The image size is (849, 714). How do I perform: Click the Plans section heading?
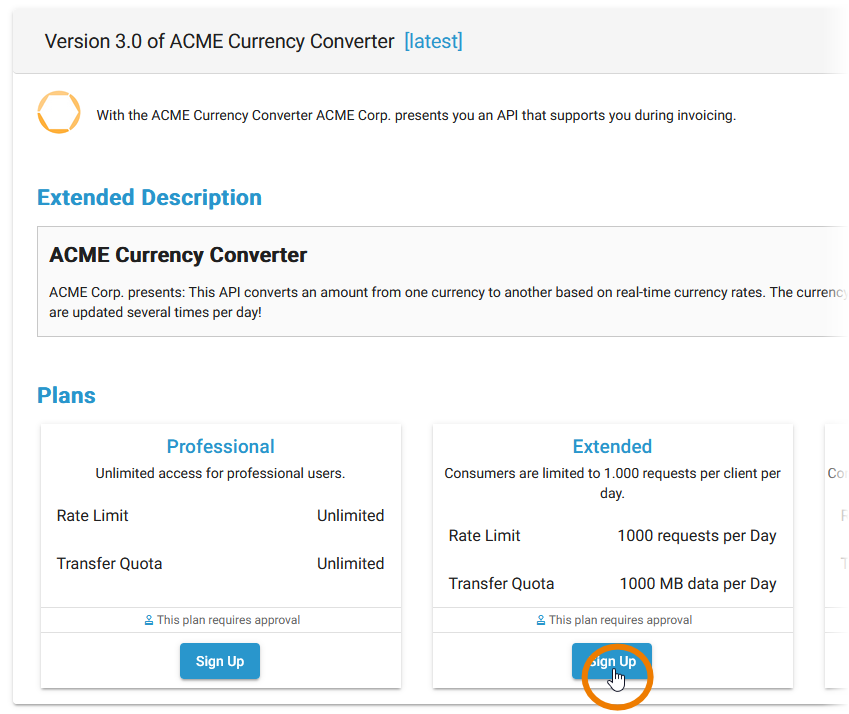pos(66,396)
